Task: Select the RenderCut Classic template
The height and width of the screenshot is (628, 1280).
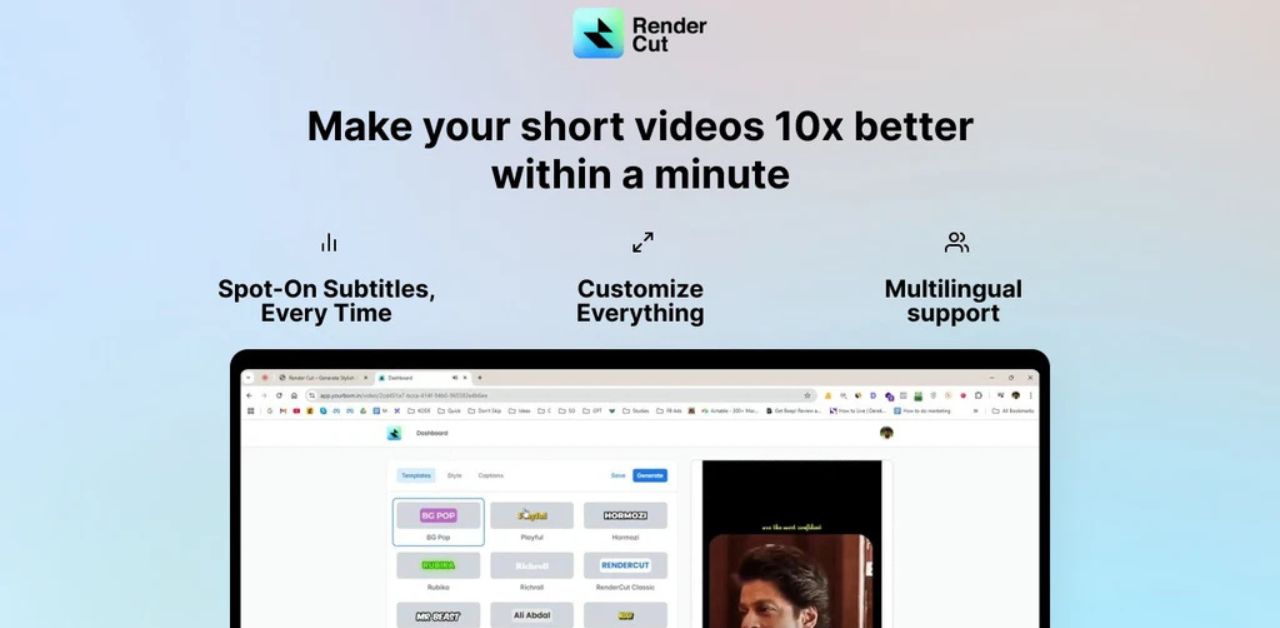Action: (x=625, y=572)
